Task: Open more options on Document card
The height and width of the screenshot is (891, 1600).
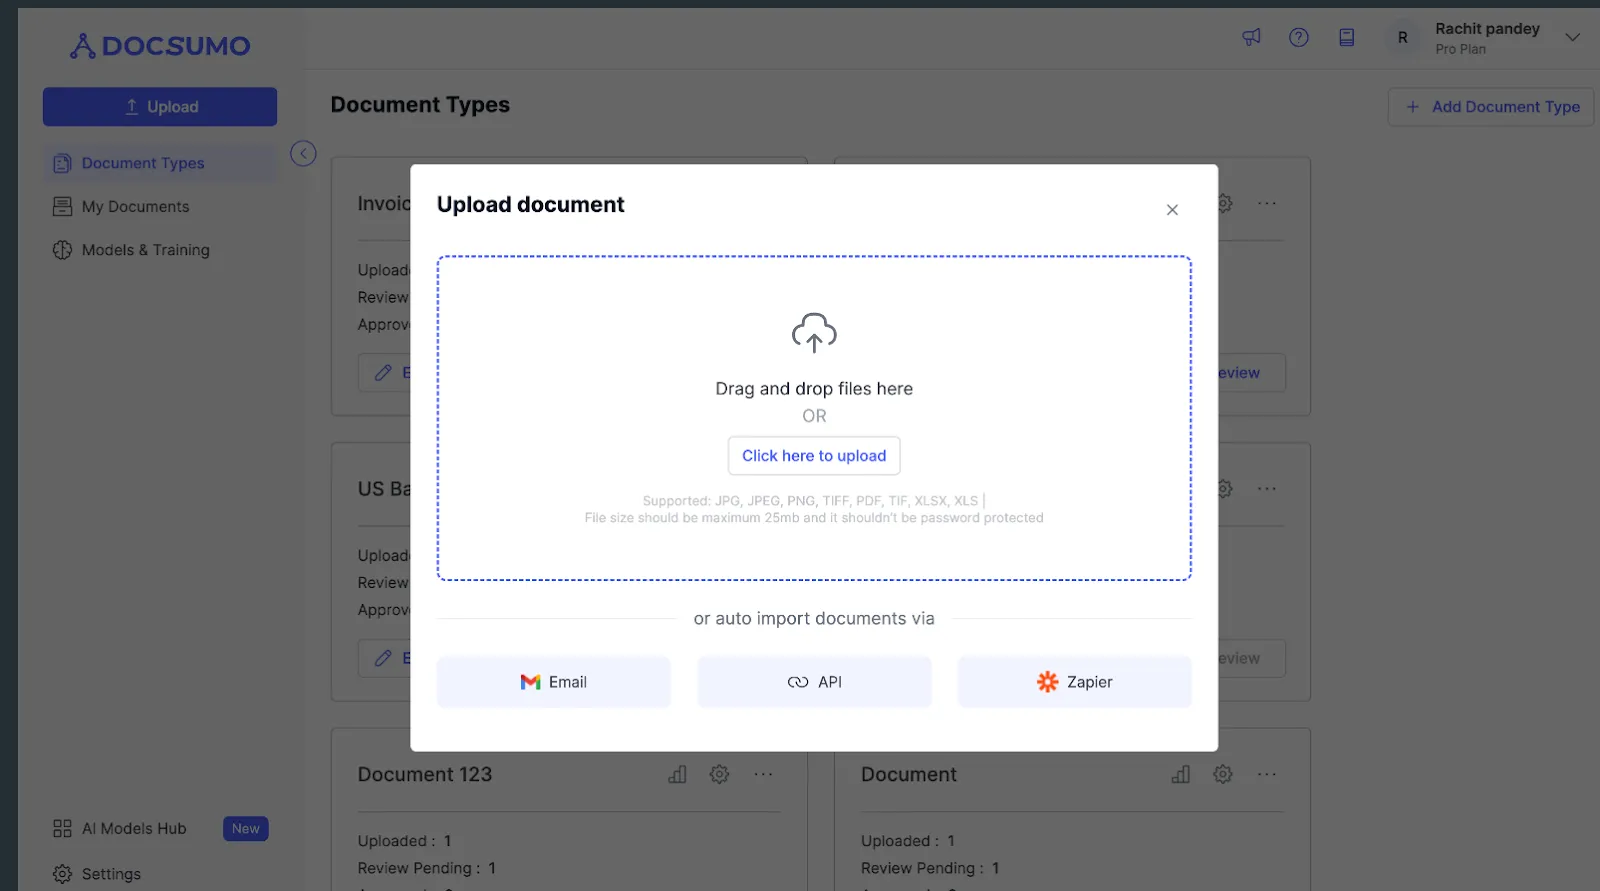Action: pyautogui.click(x=1267, y=774)
